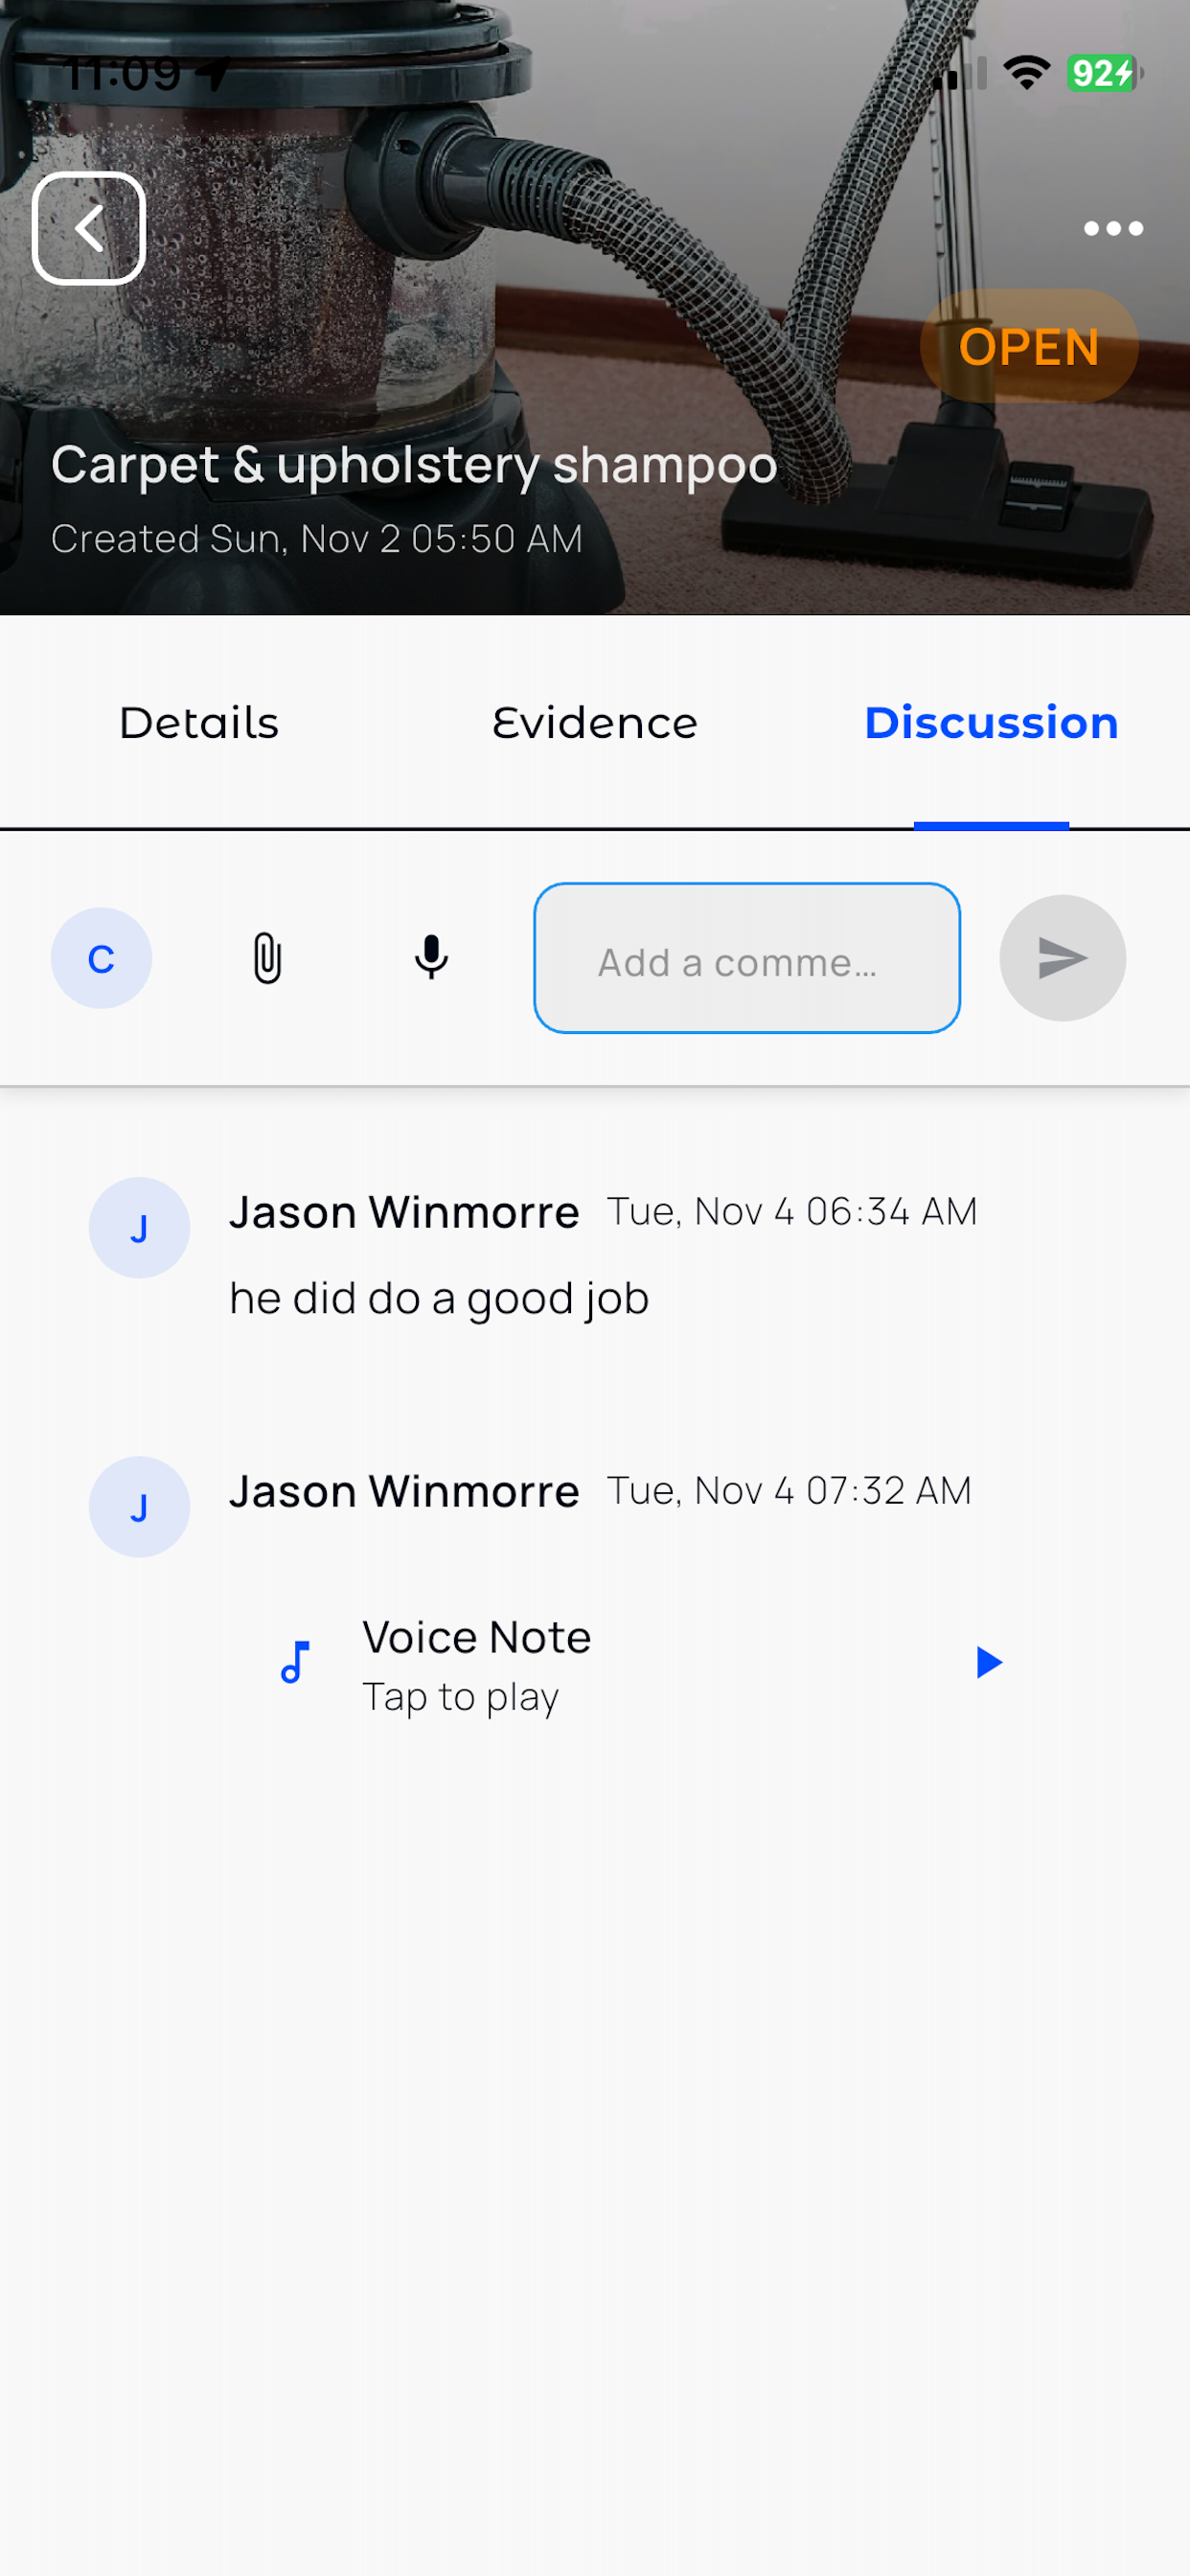Viewport: 1190px width, 2576px height.
Task: Tap the OPEN status badge
Action: click(1029, 347)
